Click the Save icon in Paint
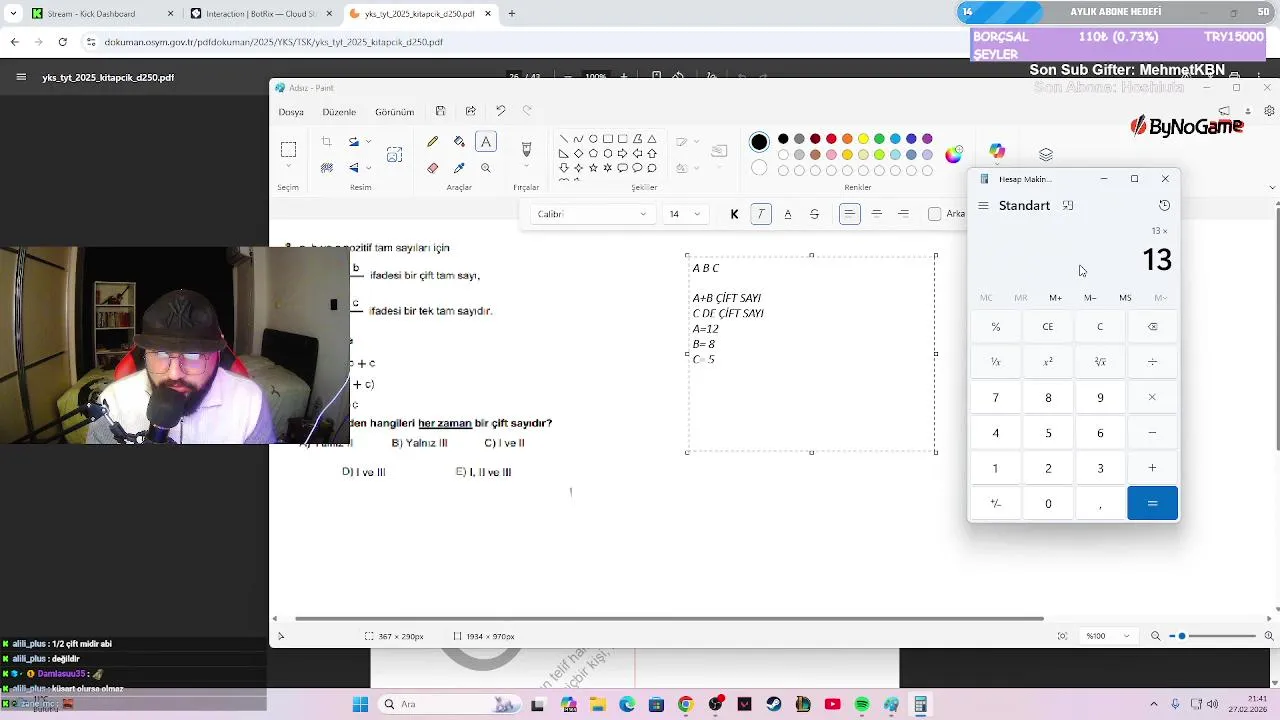The width and height of the screenshot is (1280, 720). pyautogui.click(x=440, y=111)
